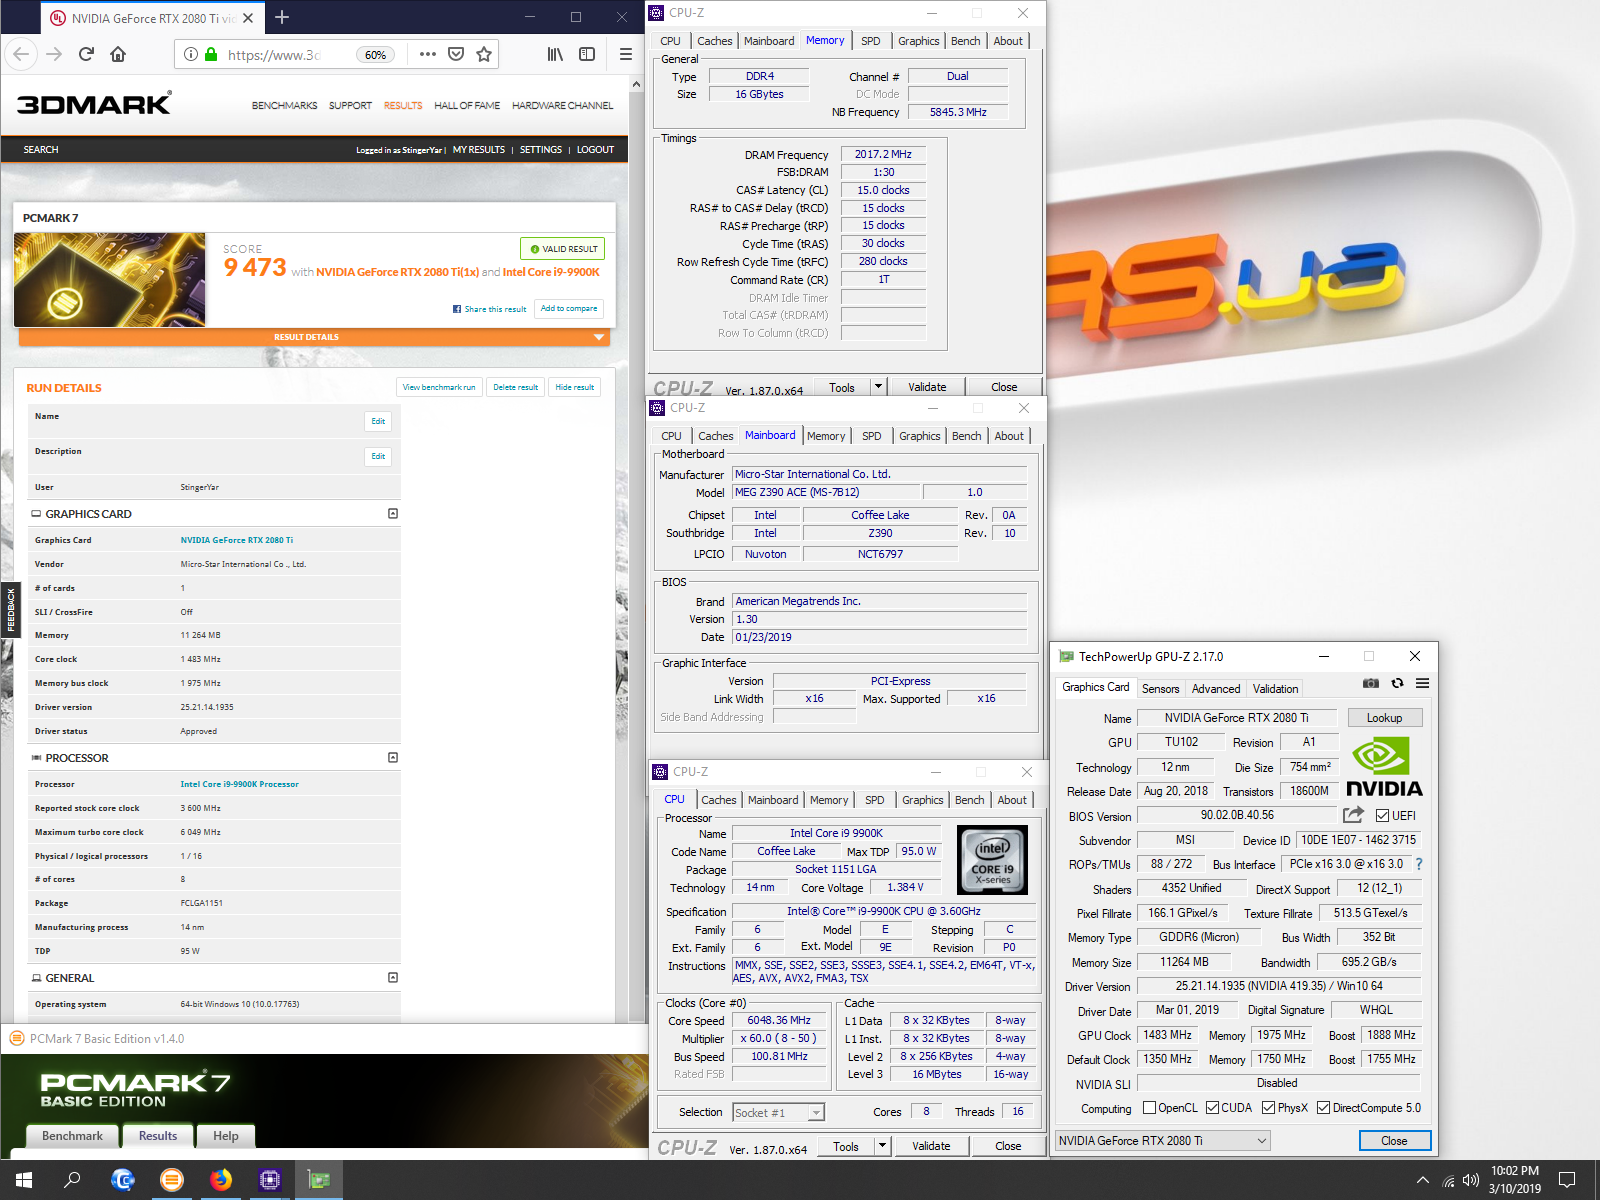Go to the Firefox home page

pyautogui.click(x=118, y=54)
